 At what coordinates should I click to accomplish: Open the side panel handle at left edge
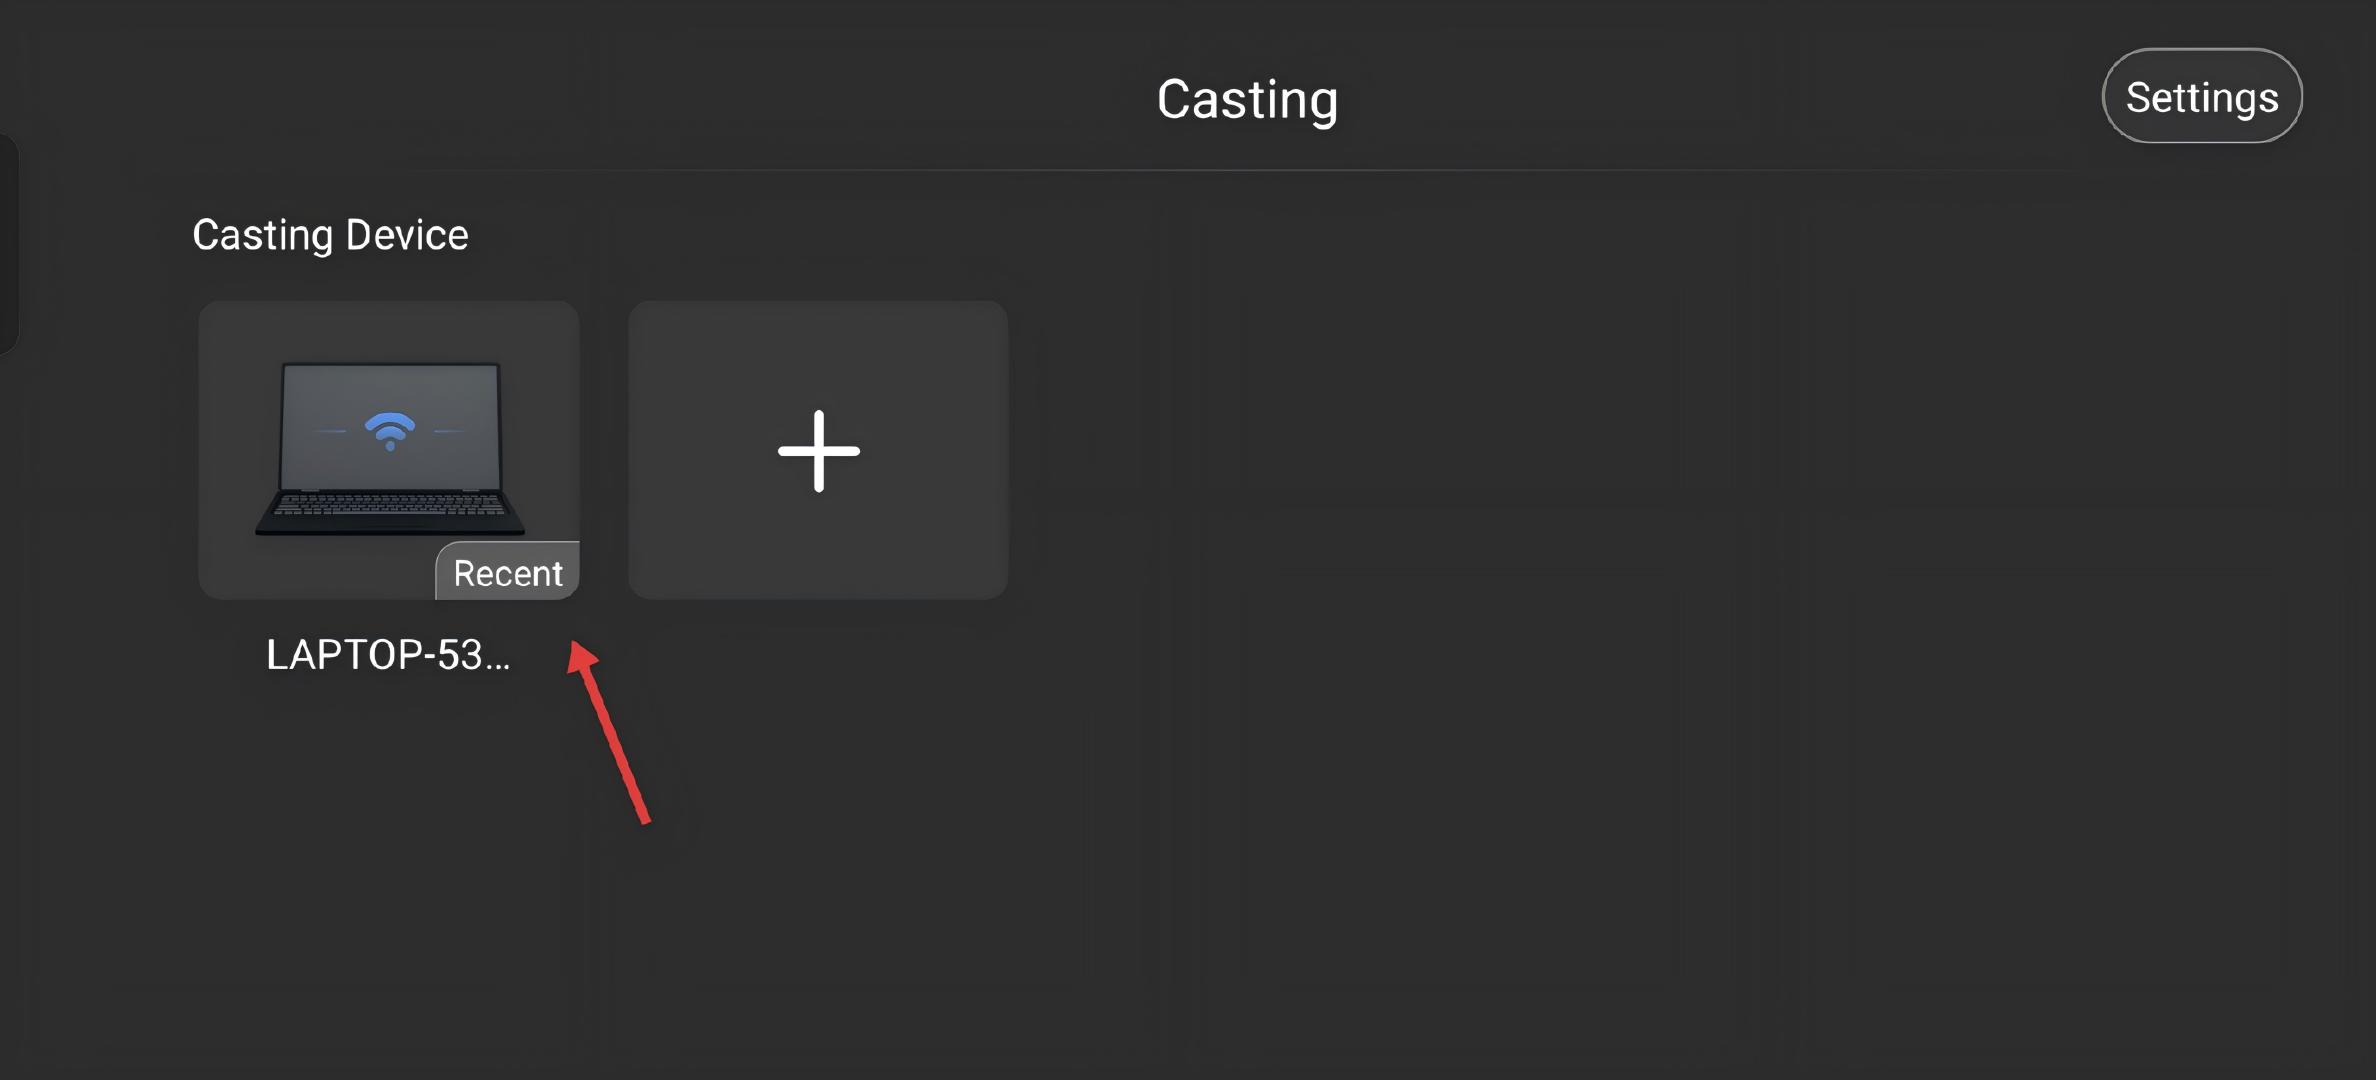click(8, 244)
